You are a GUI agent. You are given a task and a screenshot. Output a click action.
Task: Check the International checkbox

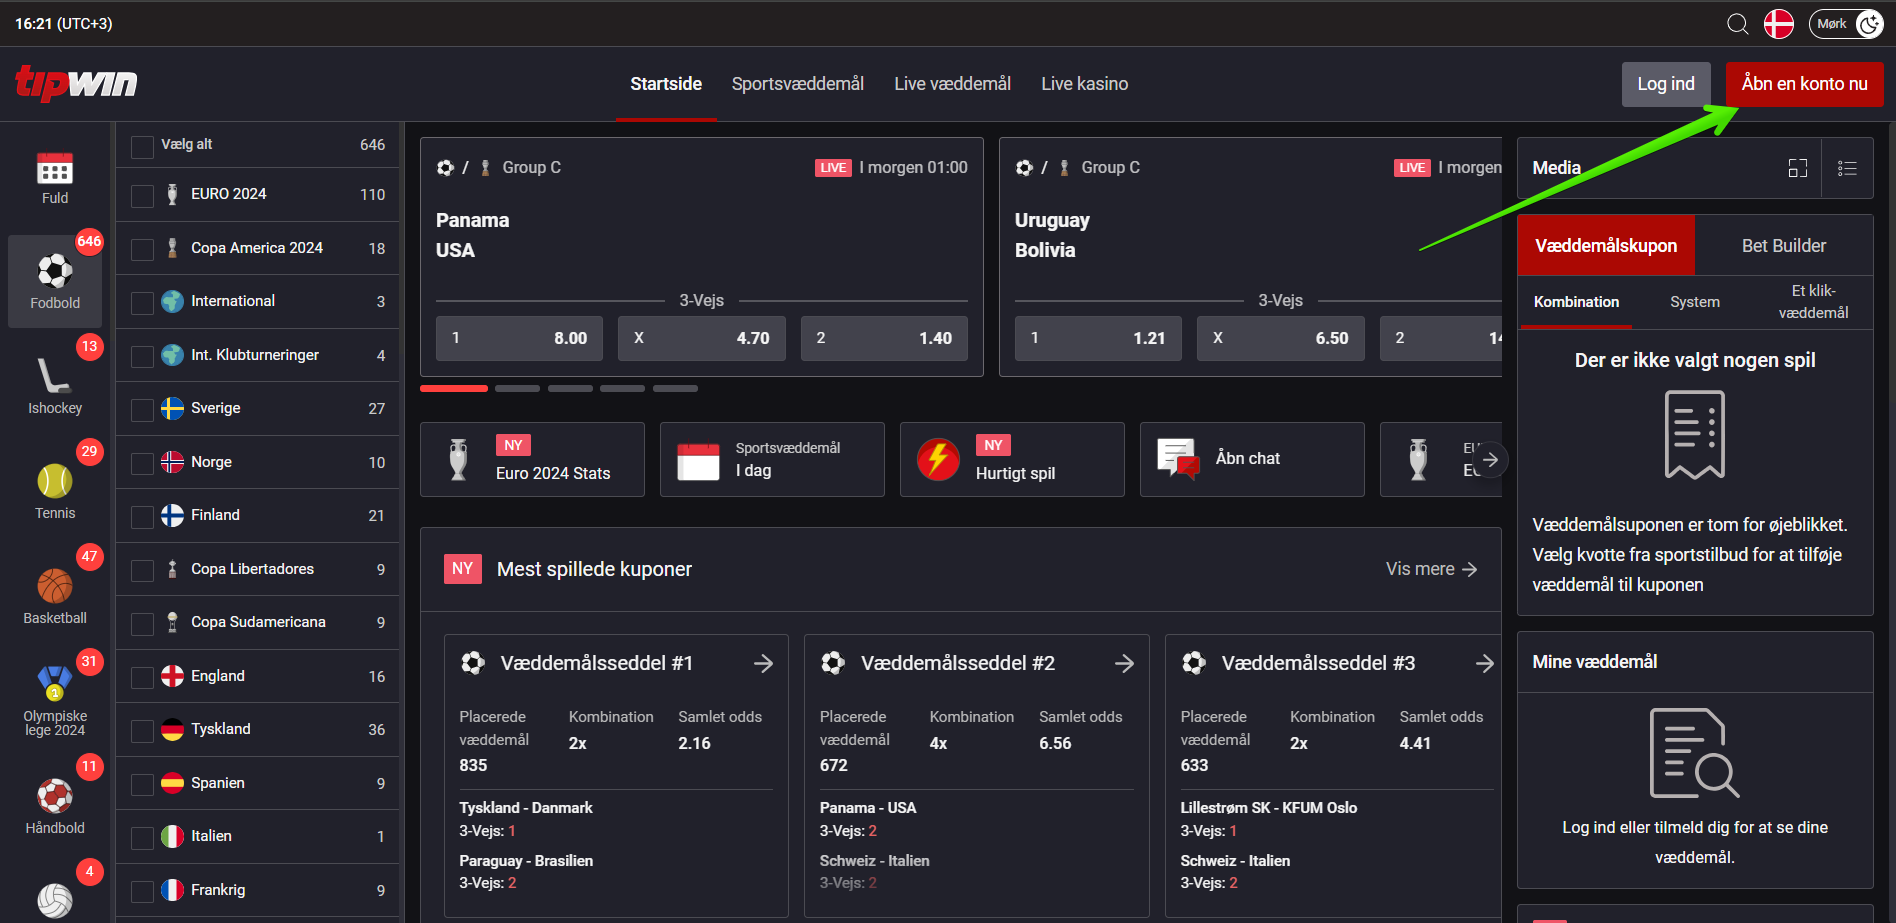coord(143,303)
